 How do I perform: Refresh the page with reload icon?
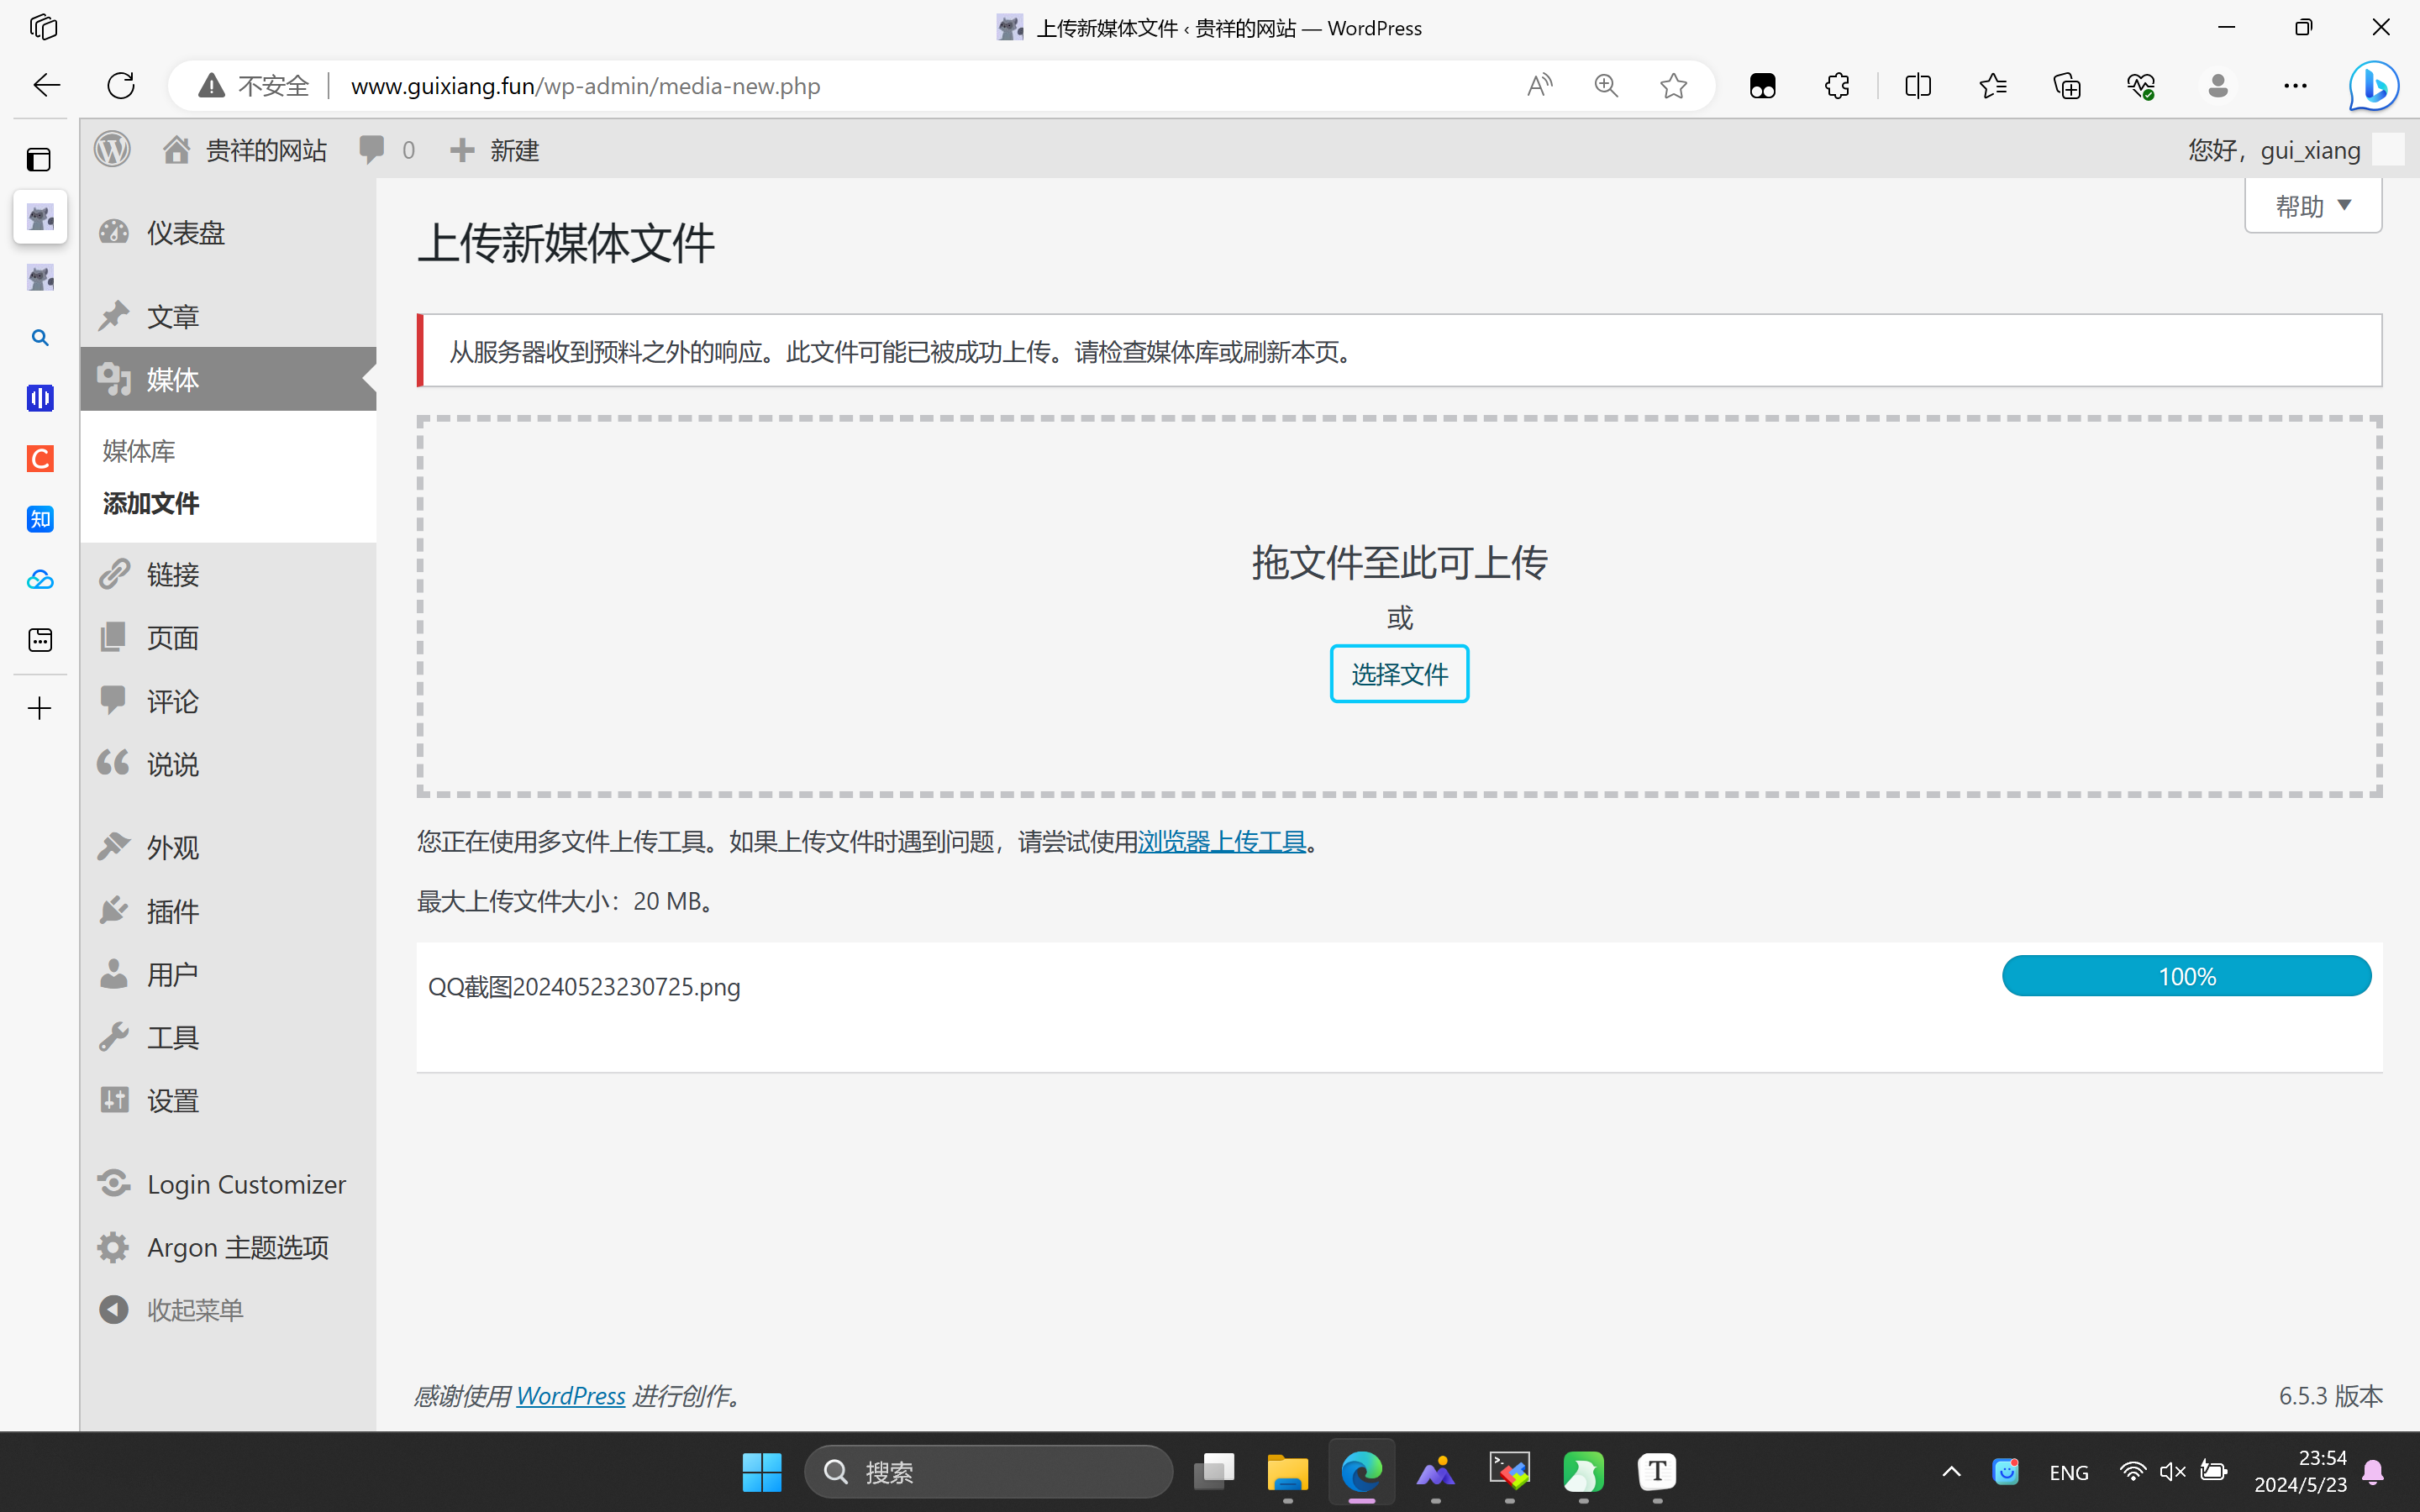[x=121, y=86]
